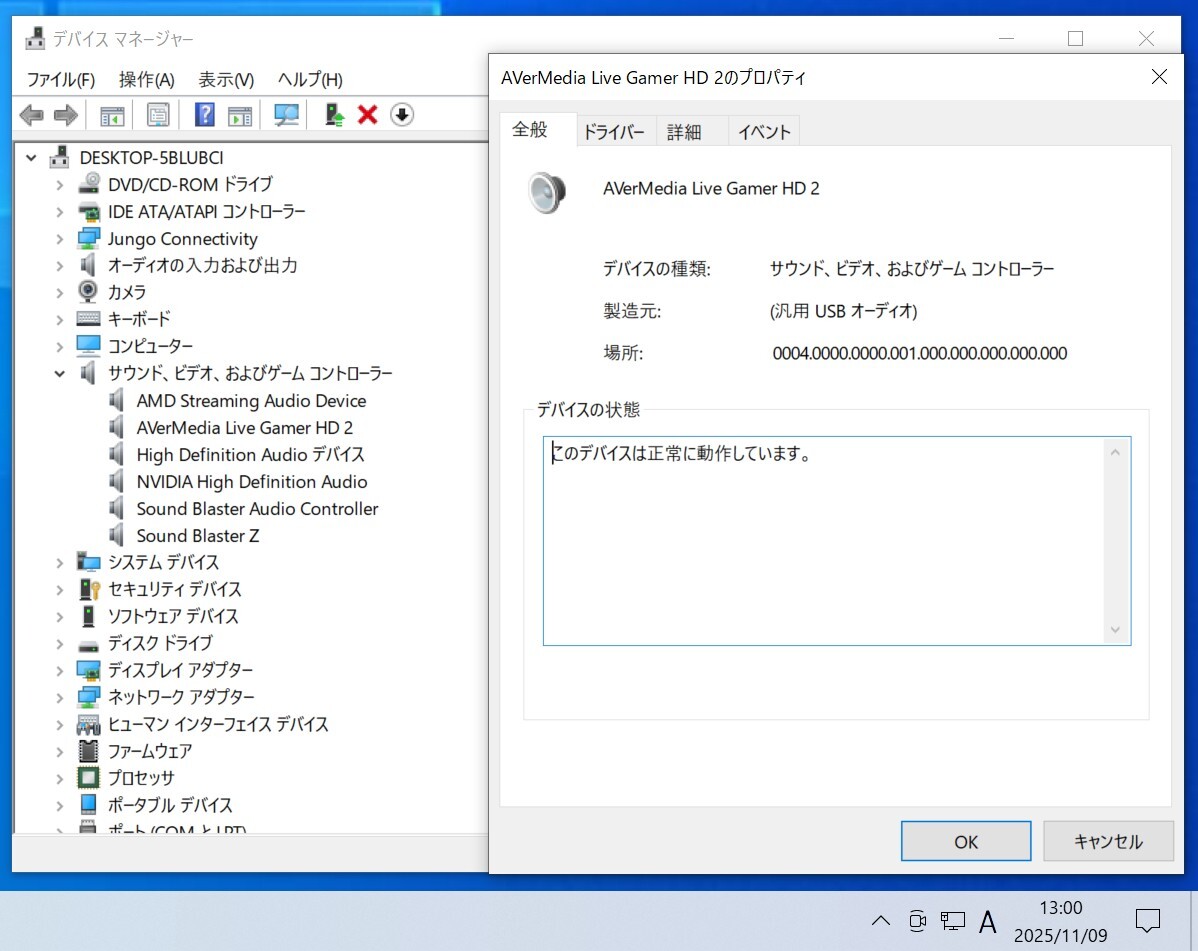The width and height of the screenshot is (1198, 951).
Task: Click the (汎用 USB オーディオ) manufacturer text
Action: pos(843,311)
